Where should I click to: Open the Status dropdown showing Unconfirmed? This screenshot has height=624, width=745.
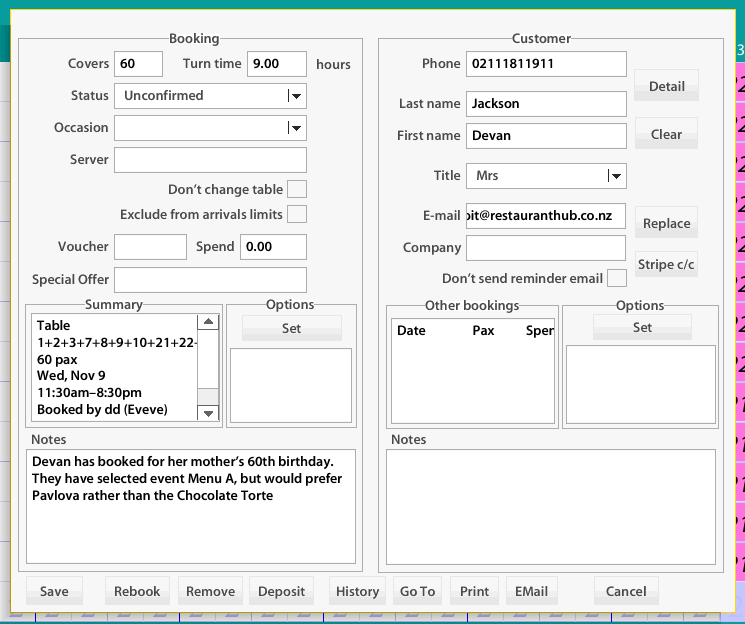(x=210, y=96)
